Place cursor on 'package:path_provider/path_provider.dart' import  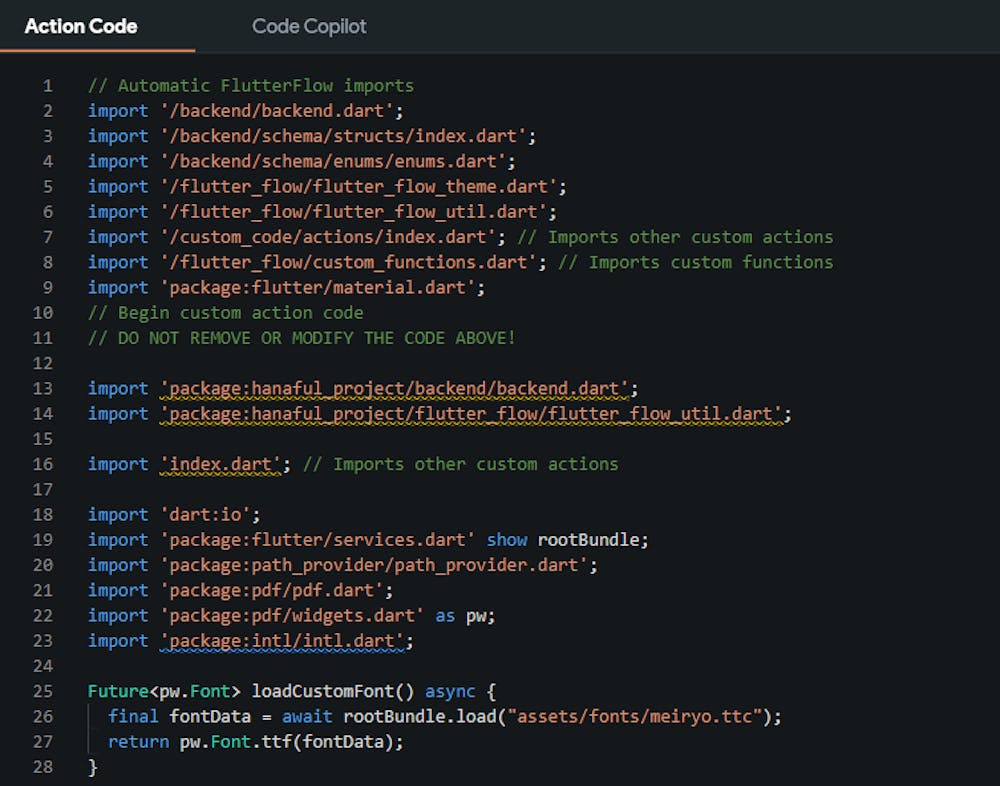pos(373,565)
